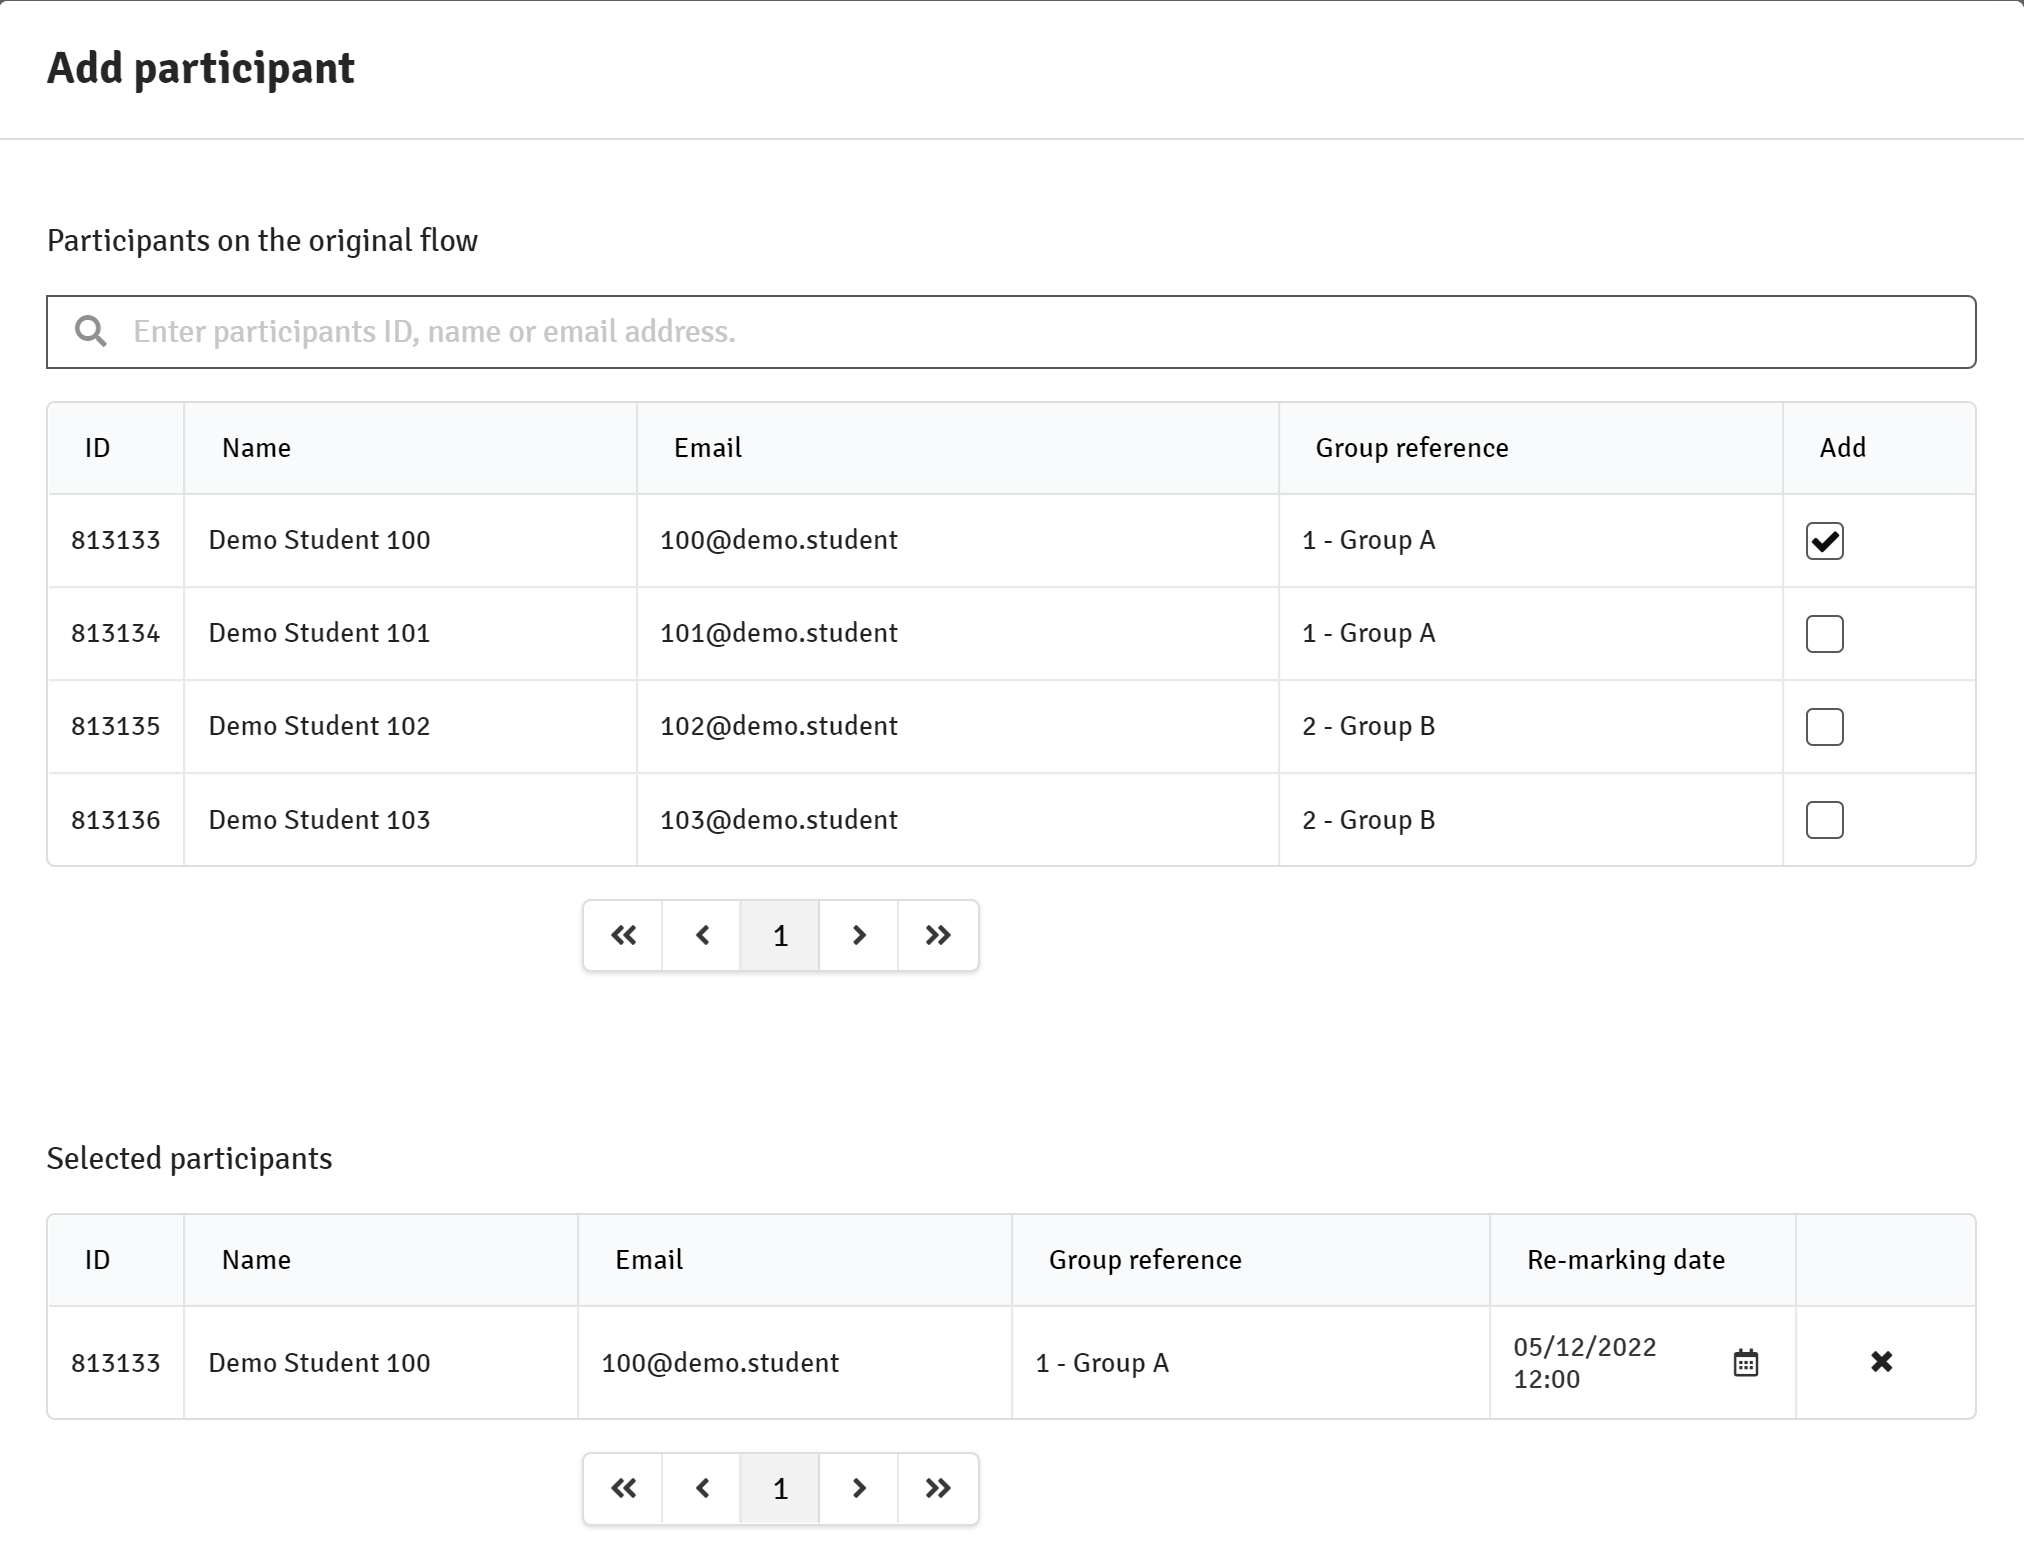This screenshot has width=2024, height=1544.
Task: Click ID 813135 cell
Action: [x=116, y=727]
